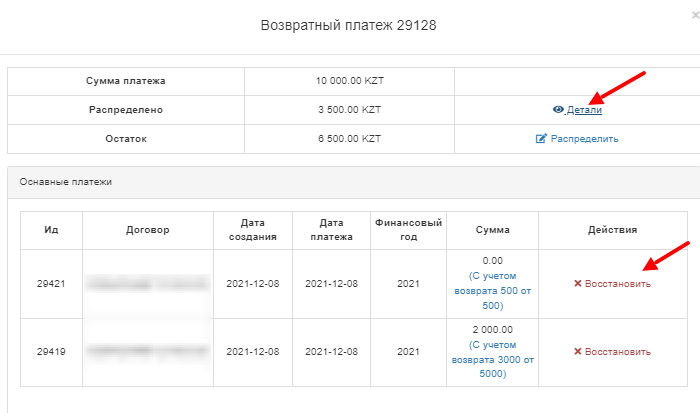This screenshot has width=700, height=413.
Task: Click the Дата создания column header
Action: (x=253, y=230)
